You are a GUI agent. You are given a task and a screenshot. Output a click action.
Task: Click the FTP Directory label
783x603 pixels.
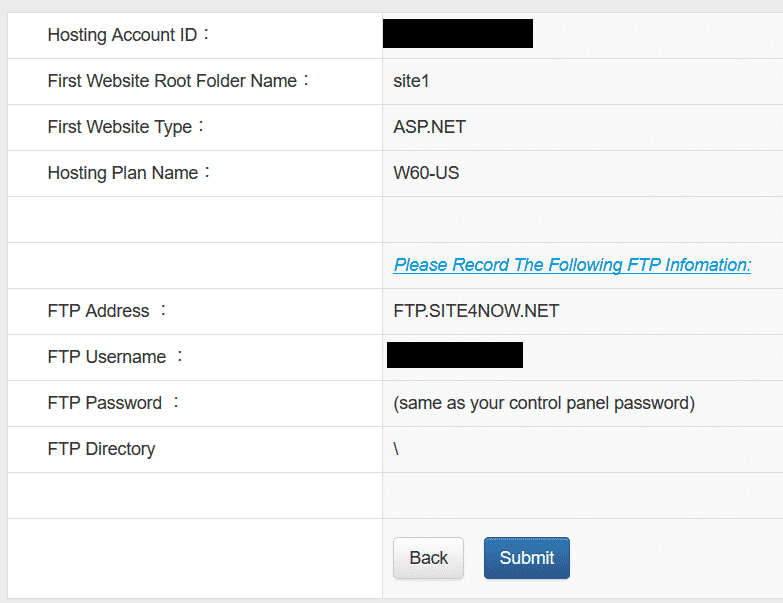[101, 449]
